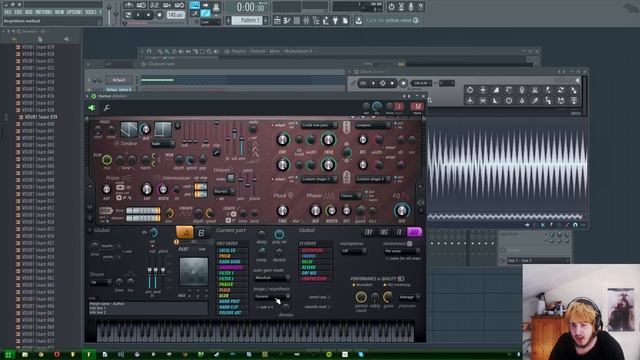Select VDUB1 Snare 039 in browser

point(41,117)
